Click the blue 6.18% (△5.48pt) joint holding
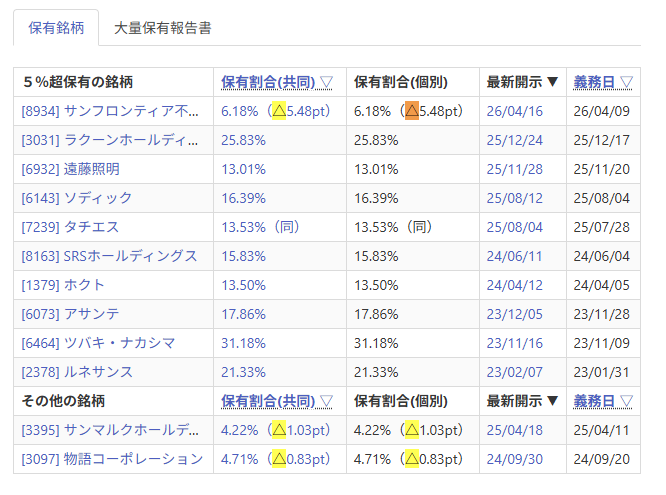The height and width of the screenshot is (495, 666). click(276, 111)
